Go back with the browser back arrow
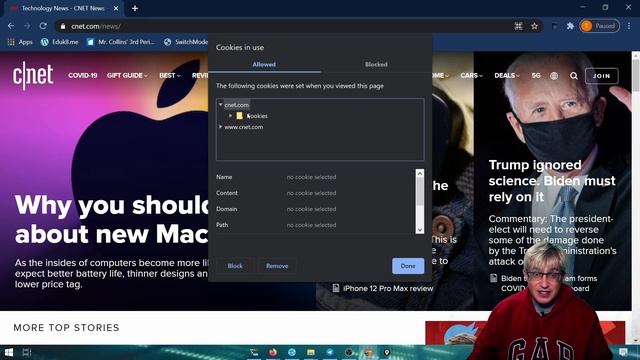 [x=11, y=26]
